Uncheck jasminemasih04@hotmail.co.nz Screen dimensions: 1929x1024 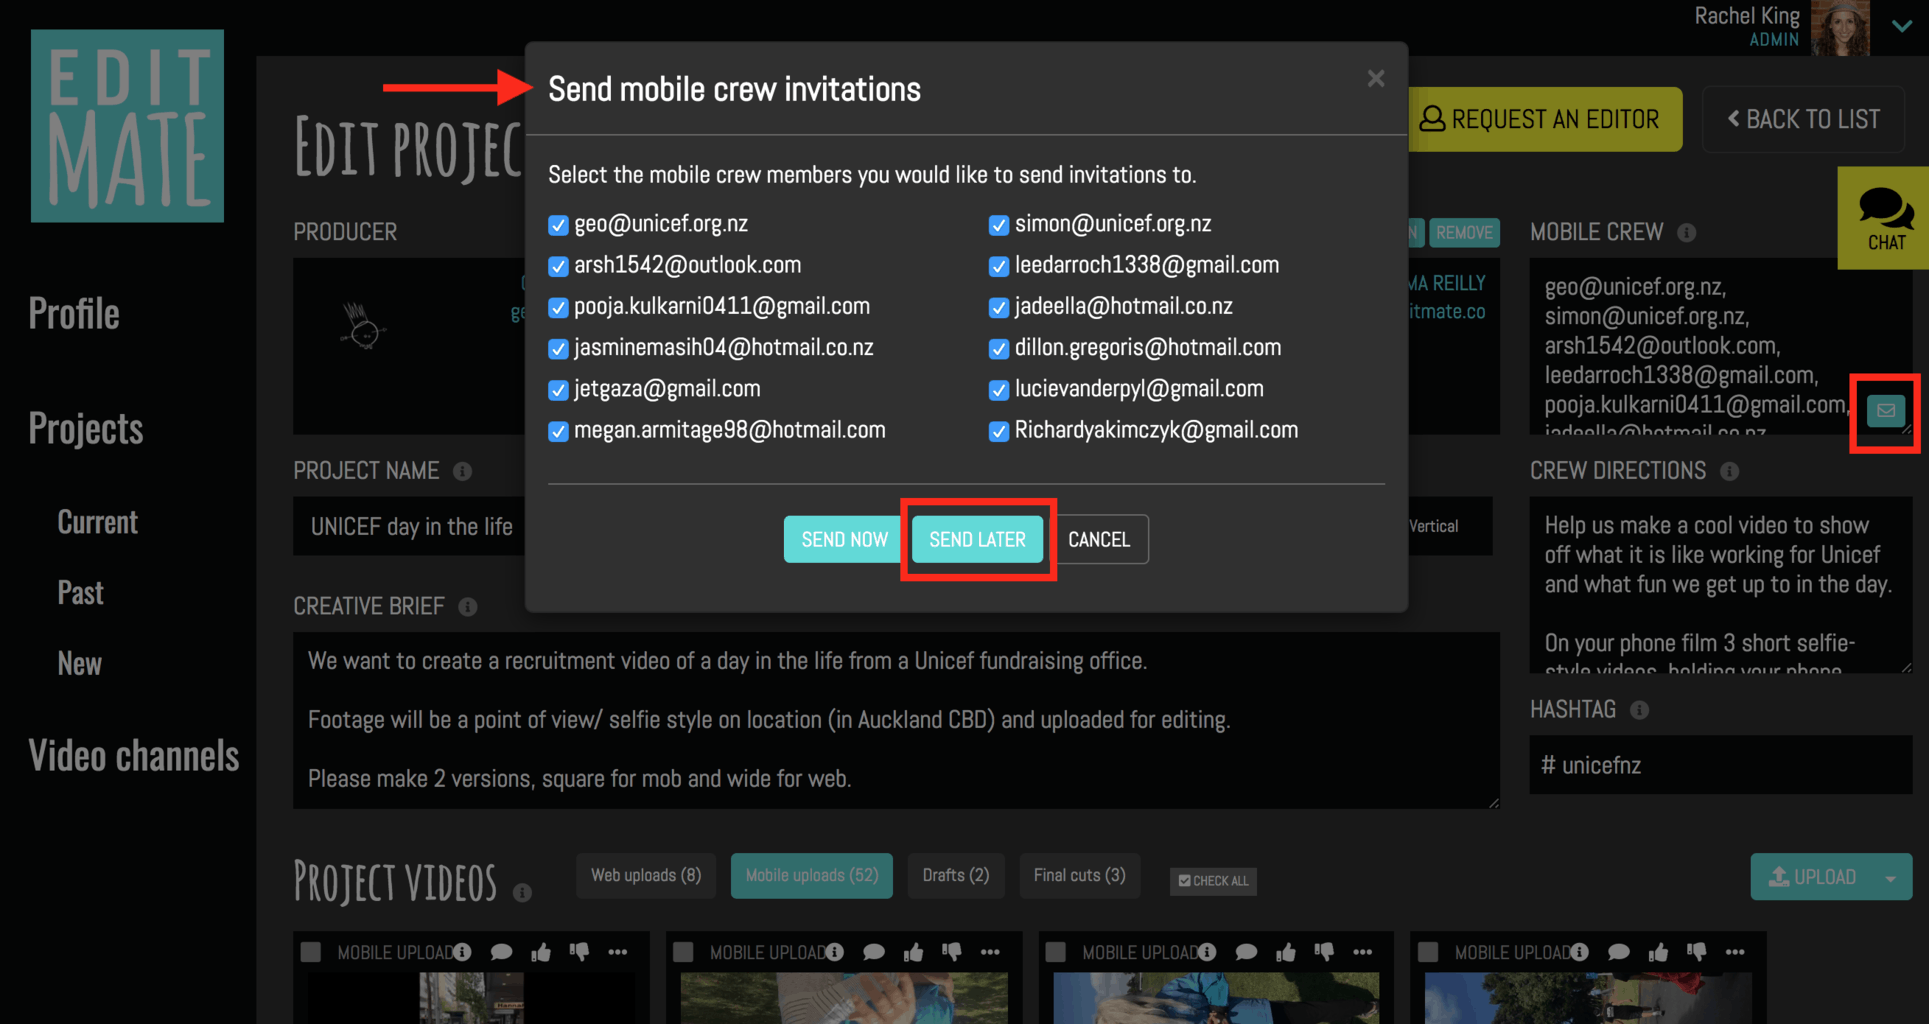(x=558, y=349)
